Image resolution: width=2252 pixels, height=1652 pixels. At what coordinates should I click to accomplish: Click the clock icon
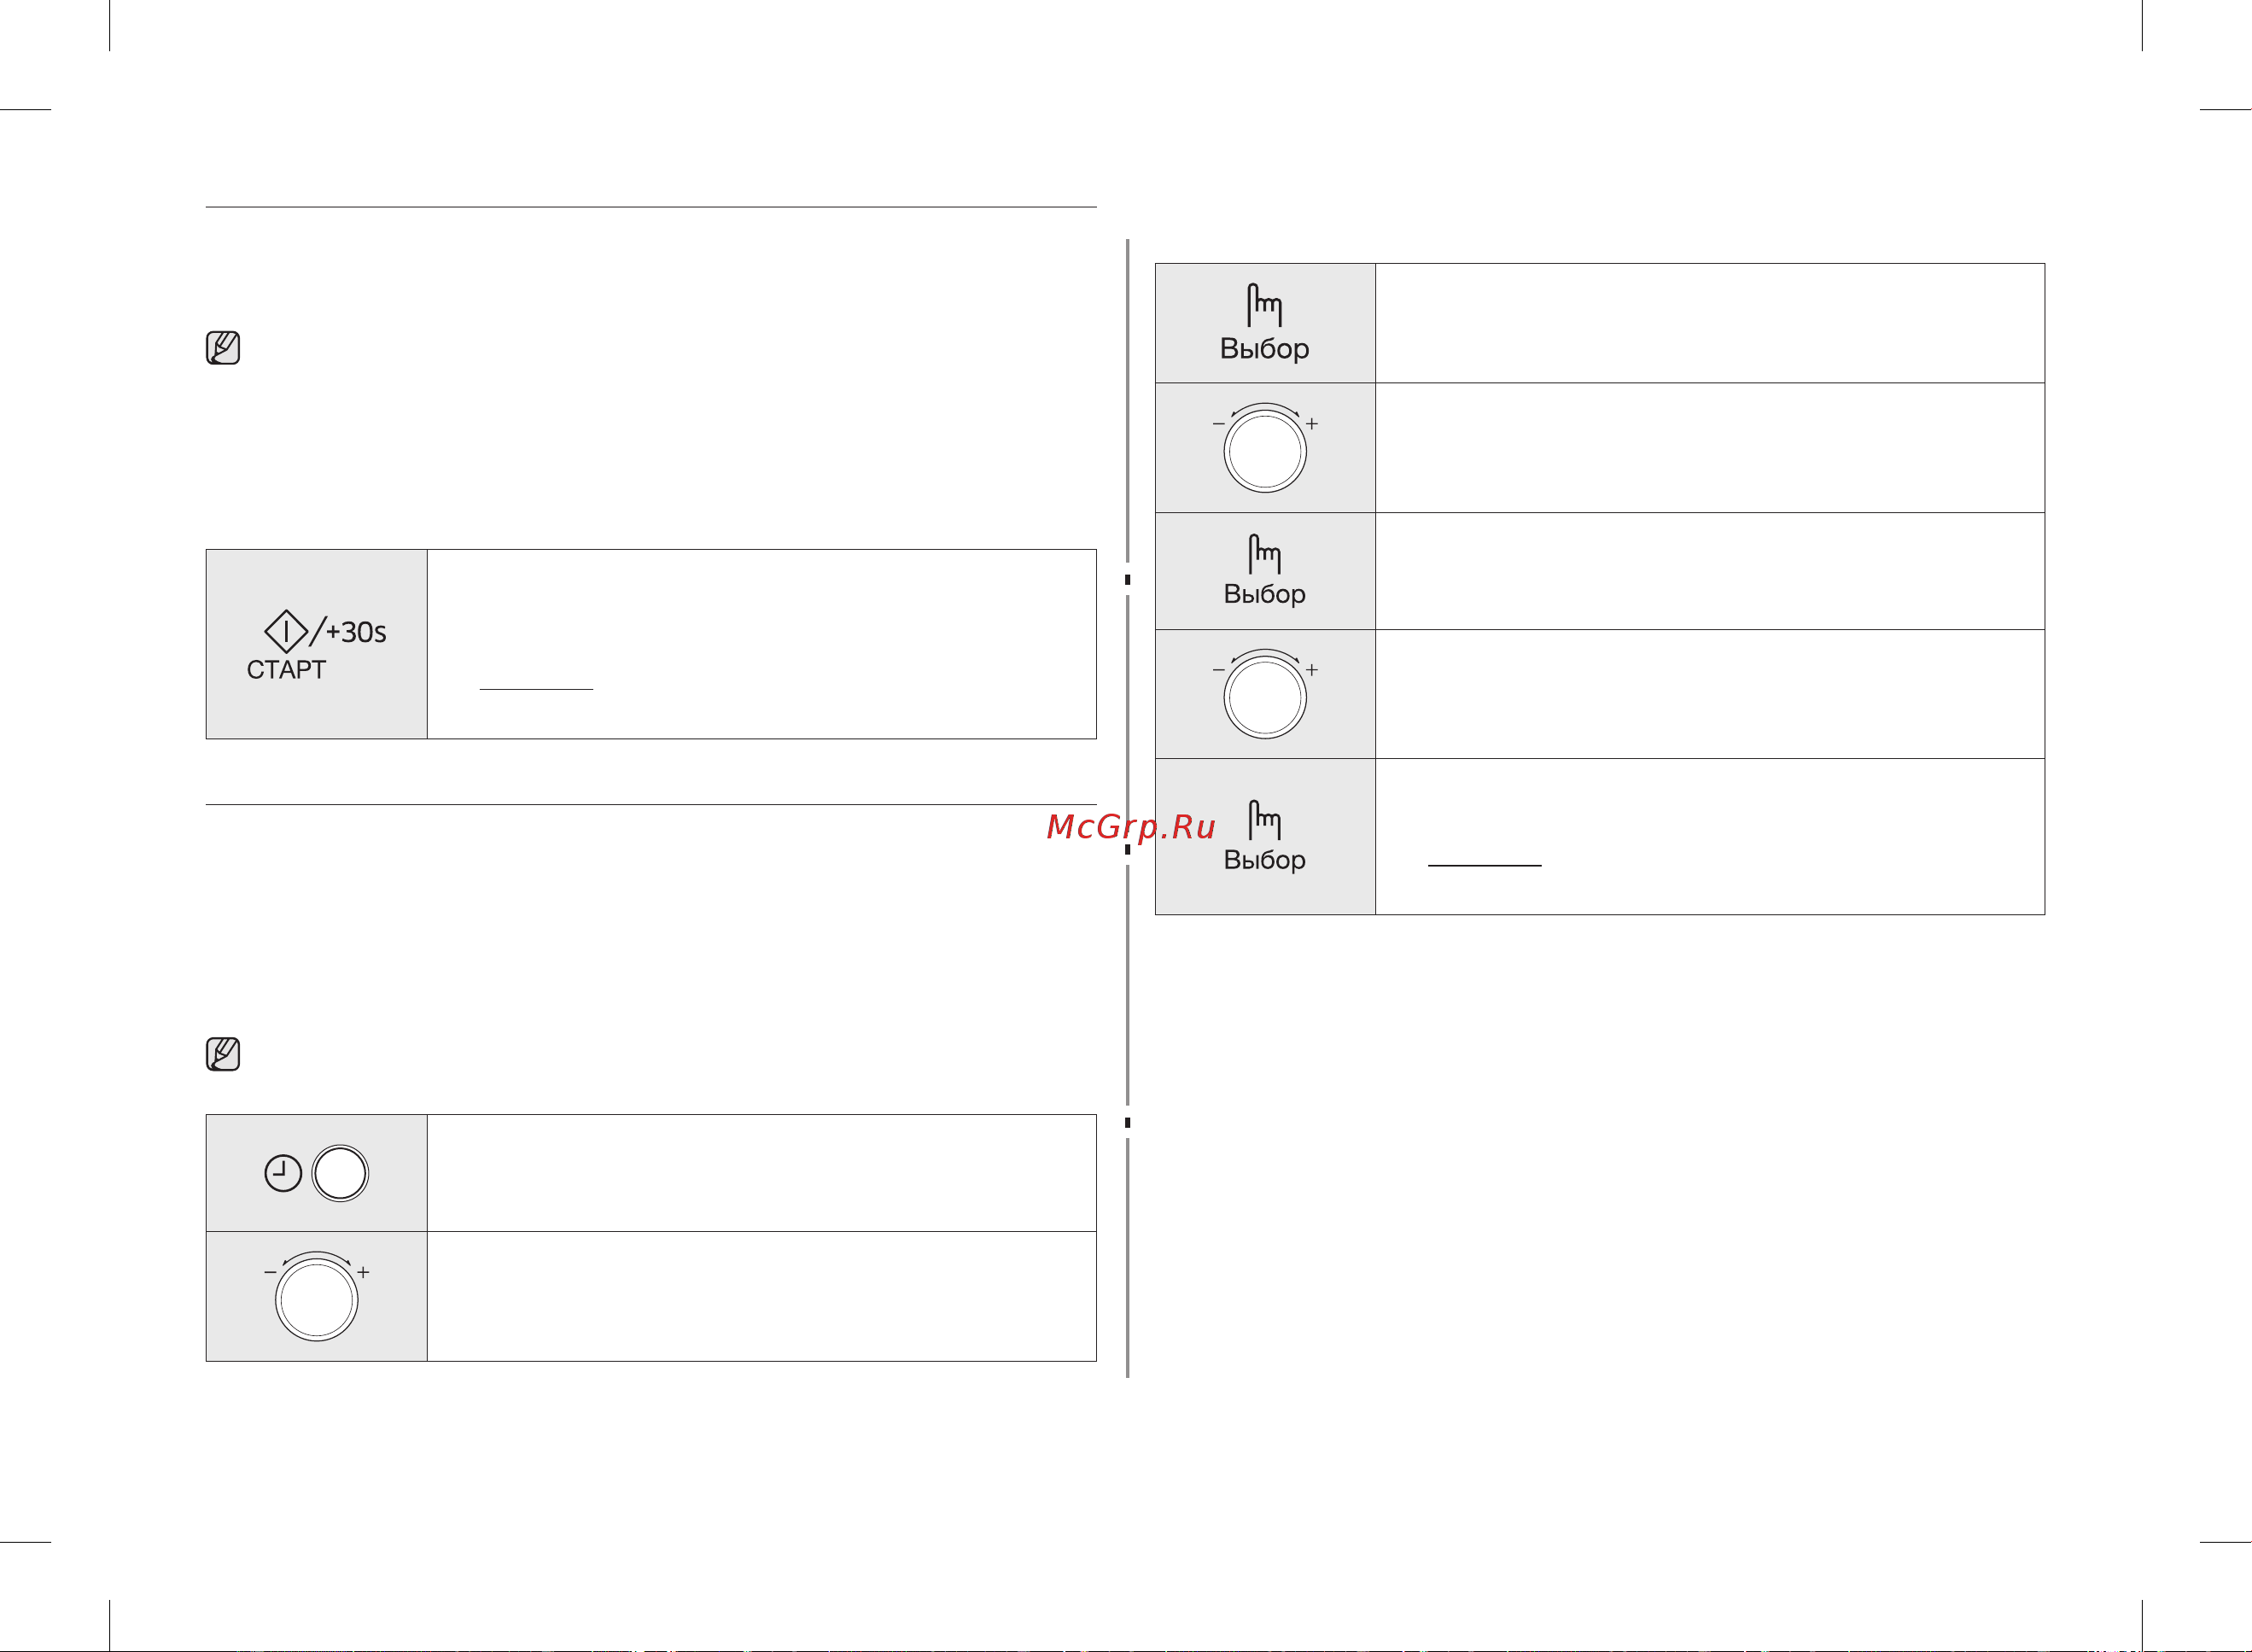[x=283, y=1173]
